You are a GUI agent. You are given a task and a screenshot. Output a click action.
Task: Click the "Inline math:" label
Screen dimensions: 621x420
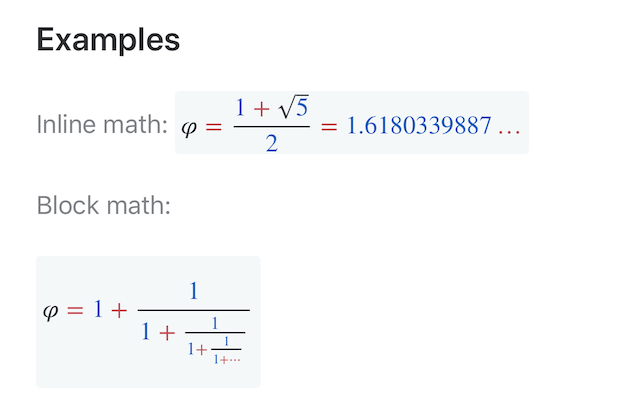click(x=101, y=126)
